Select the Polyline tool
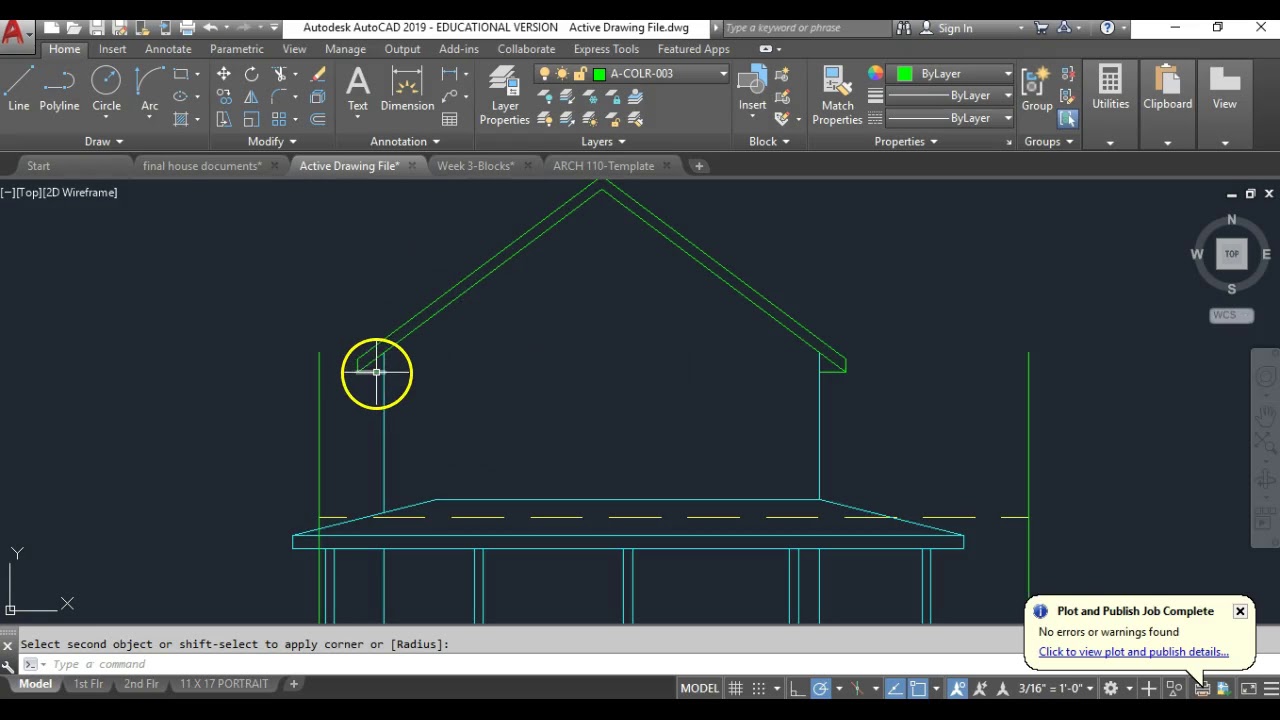 [x=59, y=88]
